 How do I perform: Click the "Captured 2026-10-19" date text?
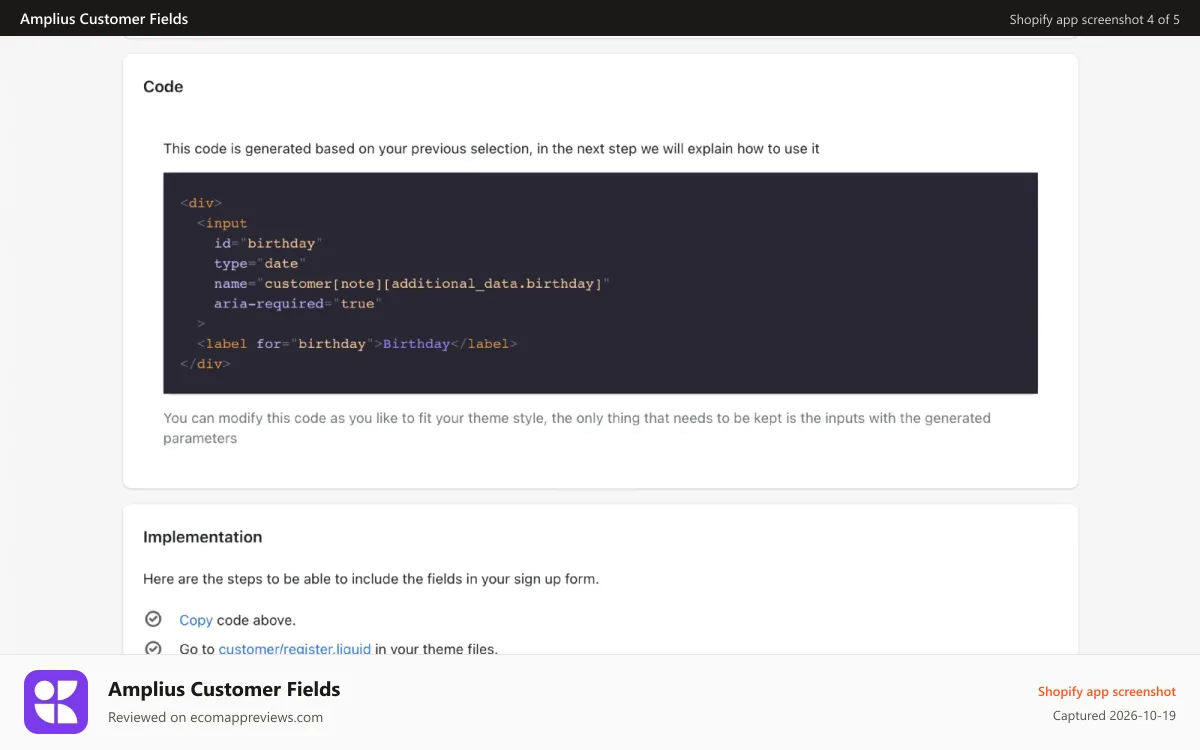[1115, 716]
